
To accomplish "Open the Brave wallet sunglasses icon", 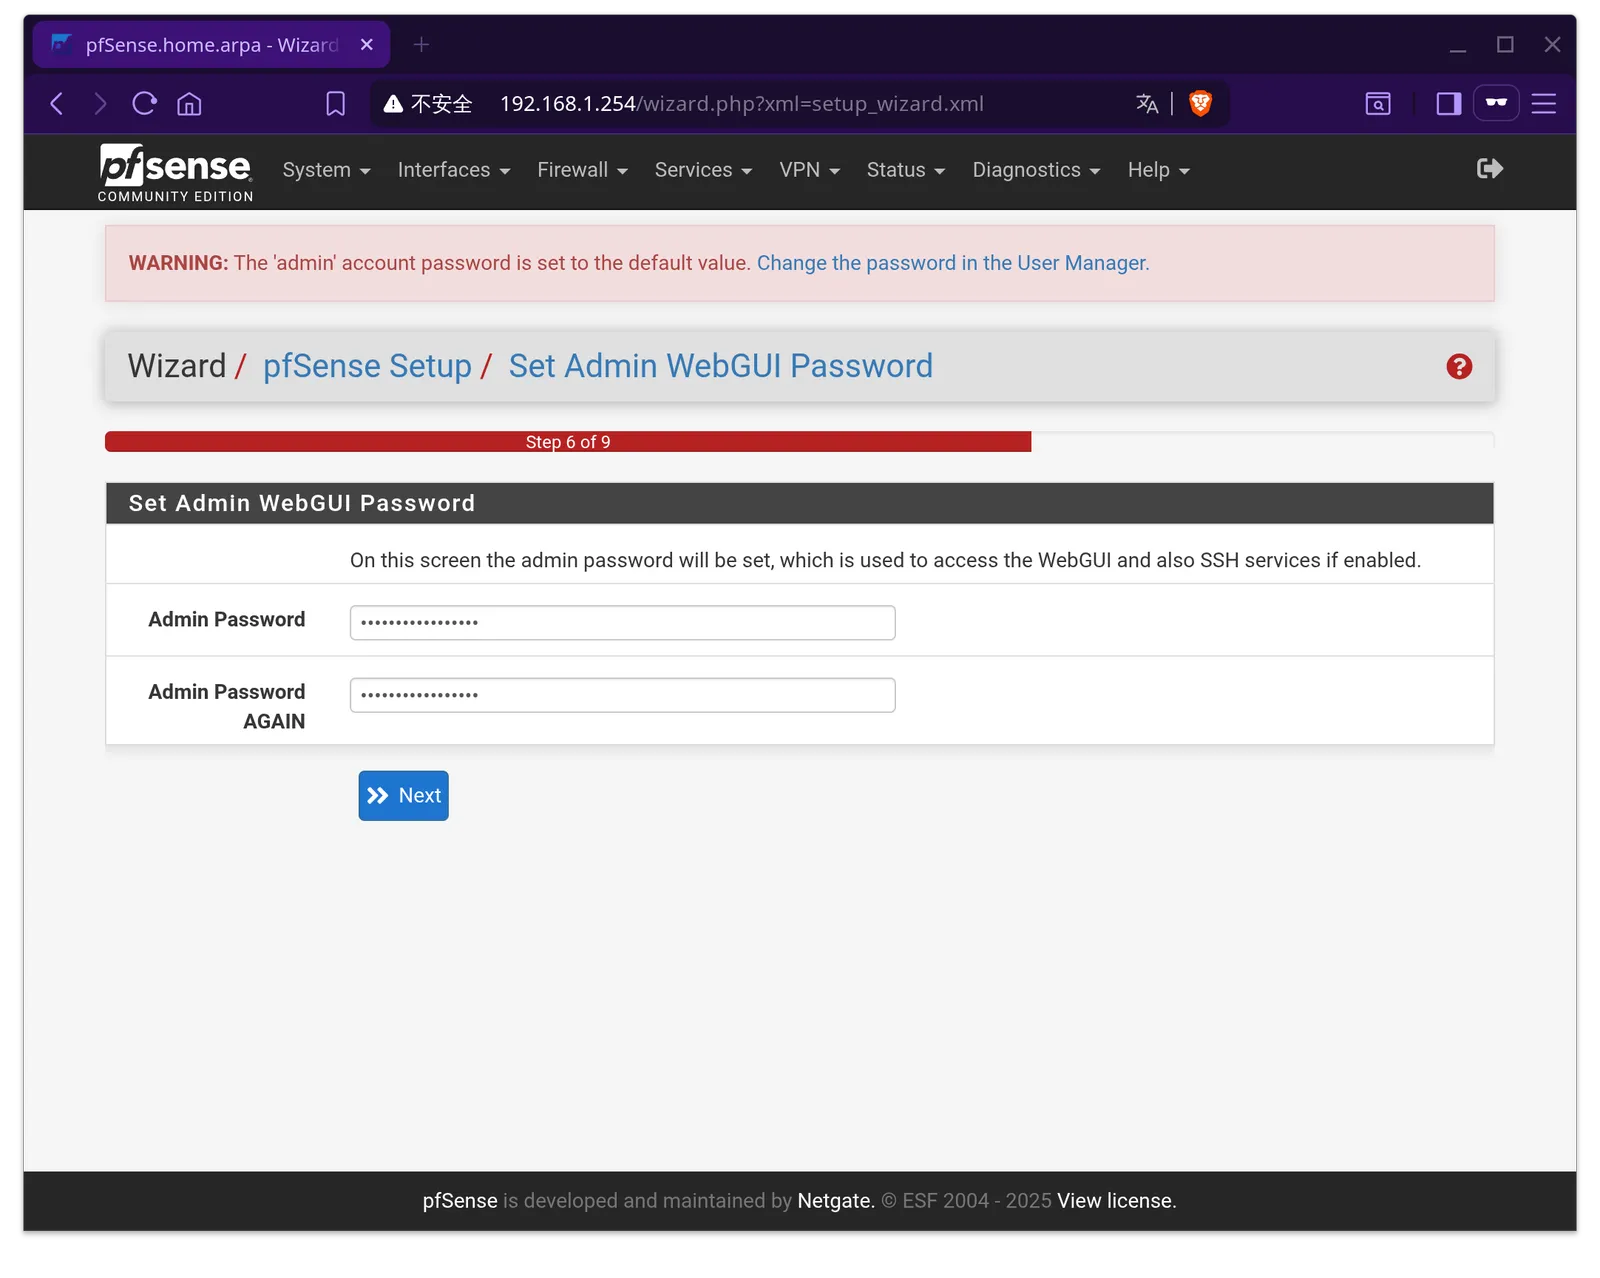I will pyautogui.click(x=1496, y=103).
